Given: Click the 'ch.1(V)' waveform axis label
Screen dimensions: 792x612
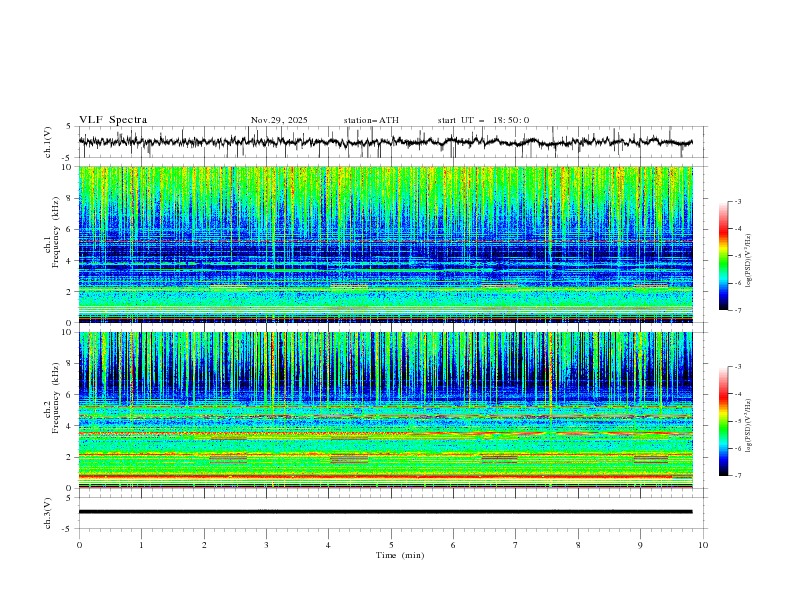Looking at the screenshot, I should tap(48, 142).
